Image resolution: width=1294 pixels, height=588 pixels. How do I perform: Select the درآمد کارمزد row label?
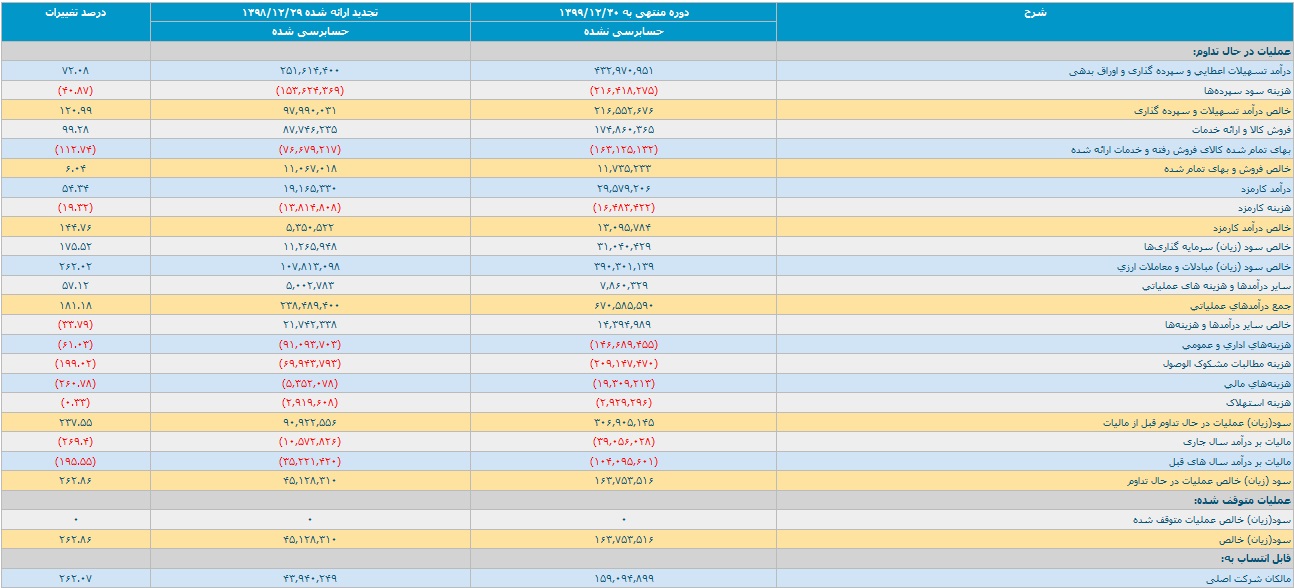[1262, 189]
